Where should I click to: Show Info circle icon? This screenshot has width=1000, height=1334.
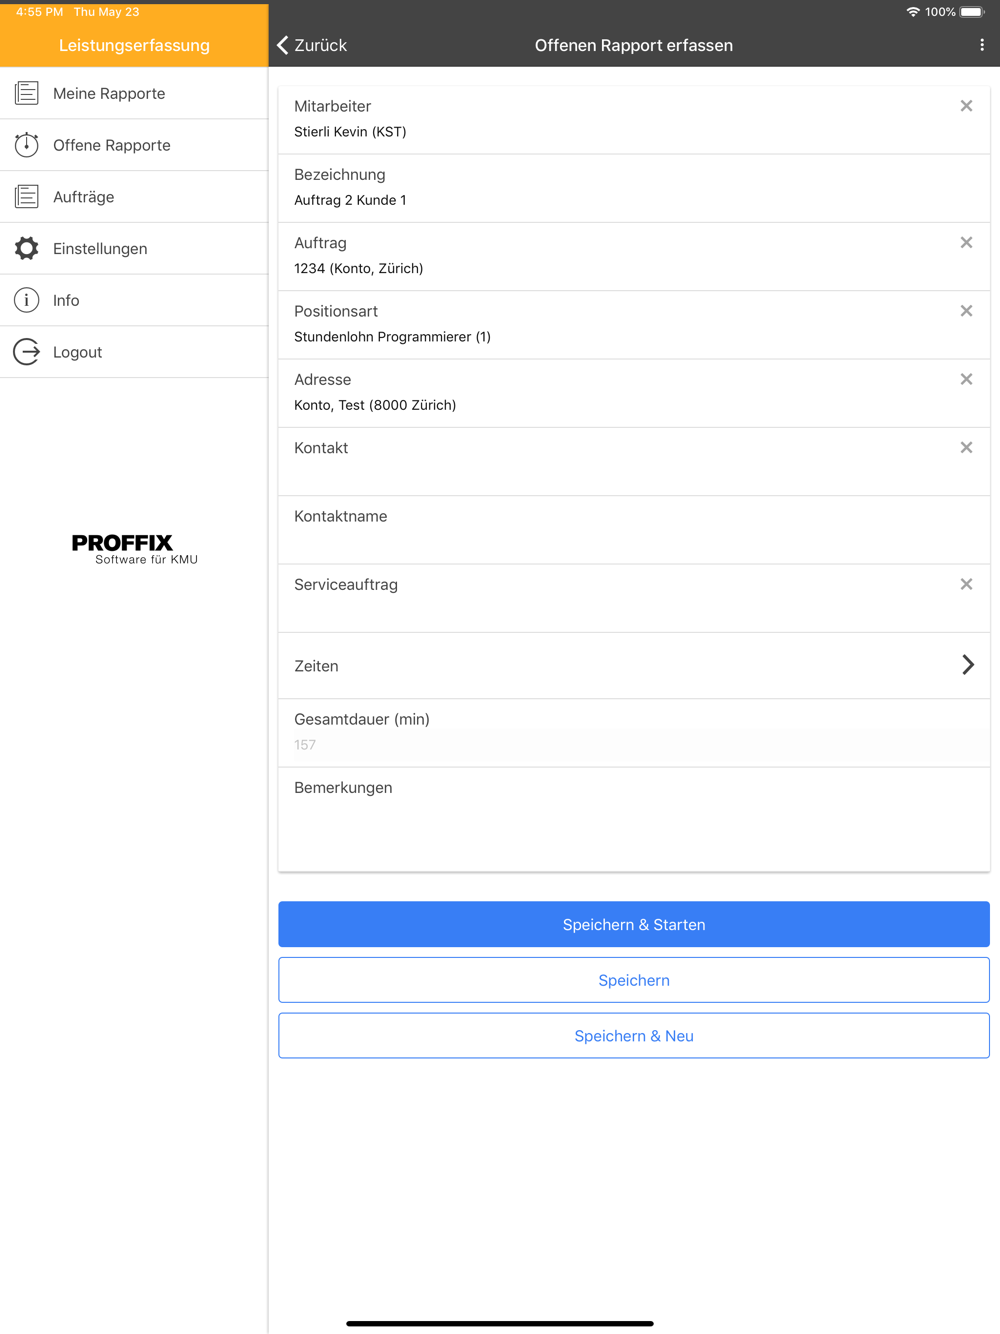tap(27, 300)
